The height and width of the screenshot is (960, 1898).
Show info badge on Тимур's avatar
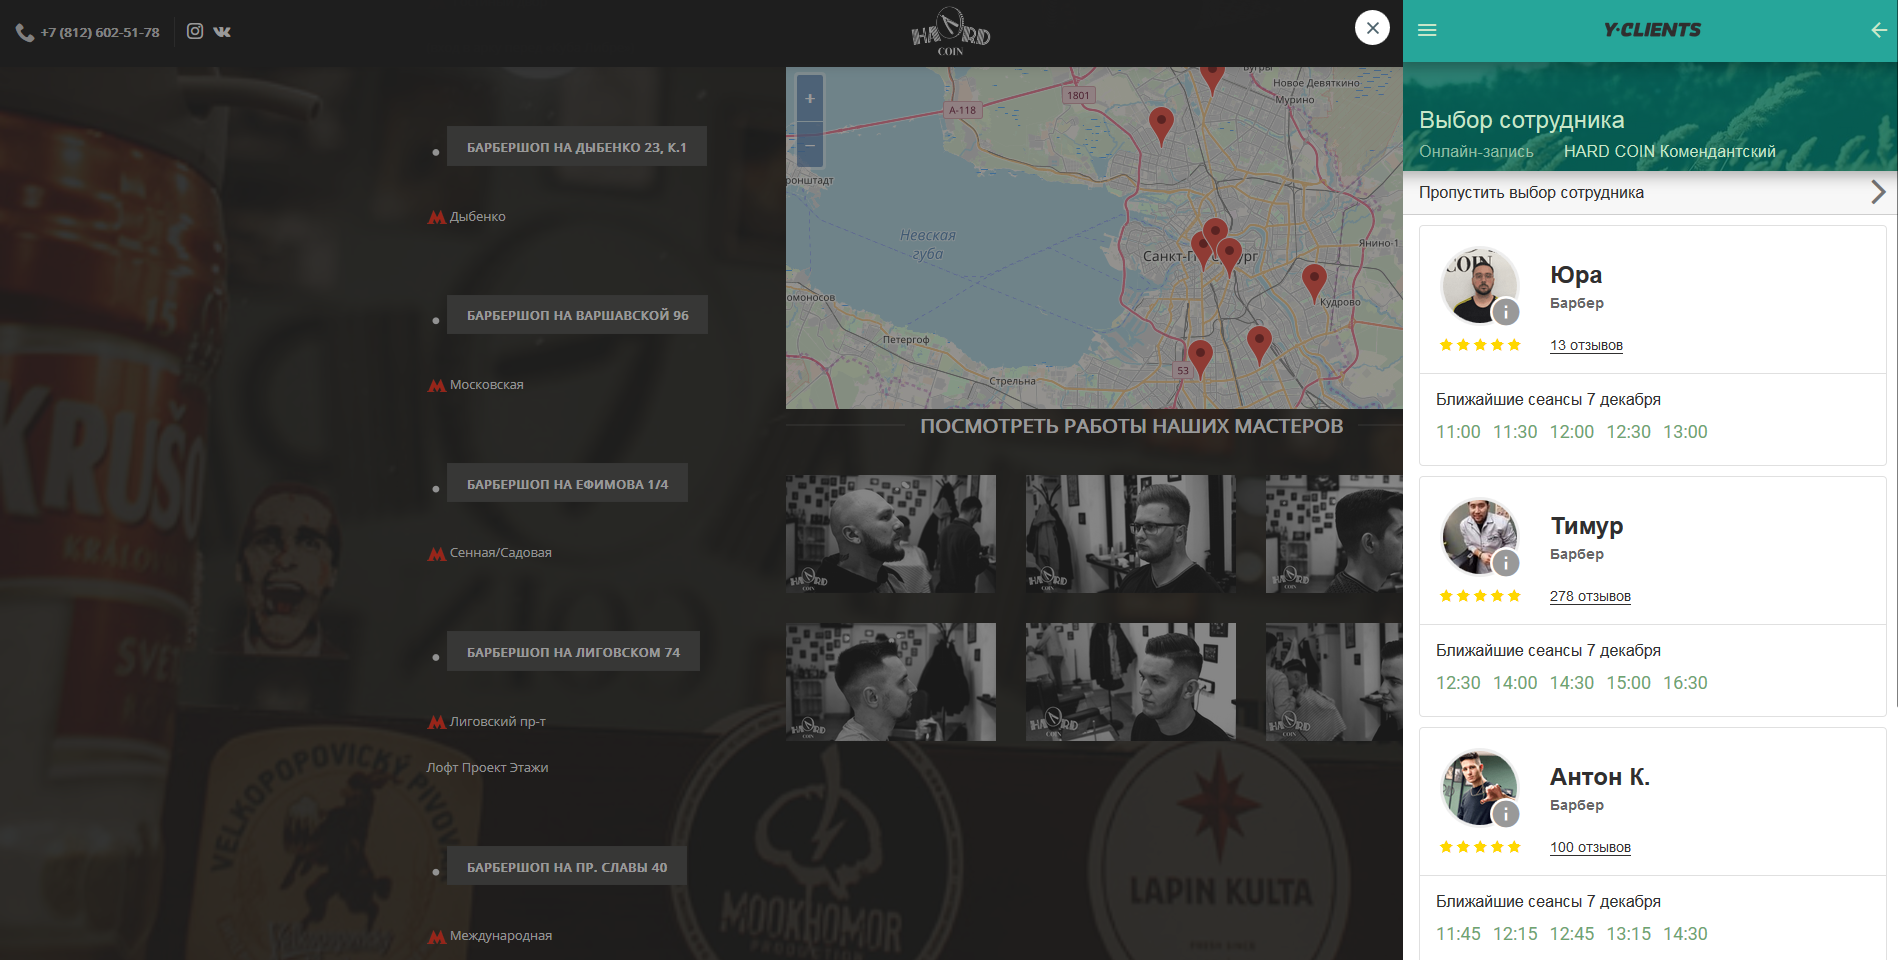pyautogui.click(x=1506, y=563)
